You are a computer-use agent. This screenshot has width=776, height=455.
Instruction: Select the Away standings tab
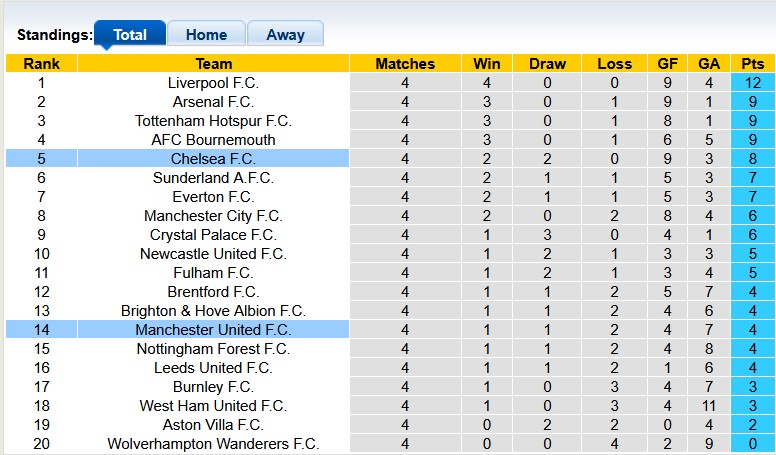click(285, 35)
